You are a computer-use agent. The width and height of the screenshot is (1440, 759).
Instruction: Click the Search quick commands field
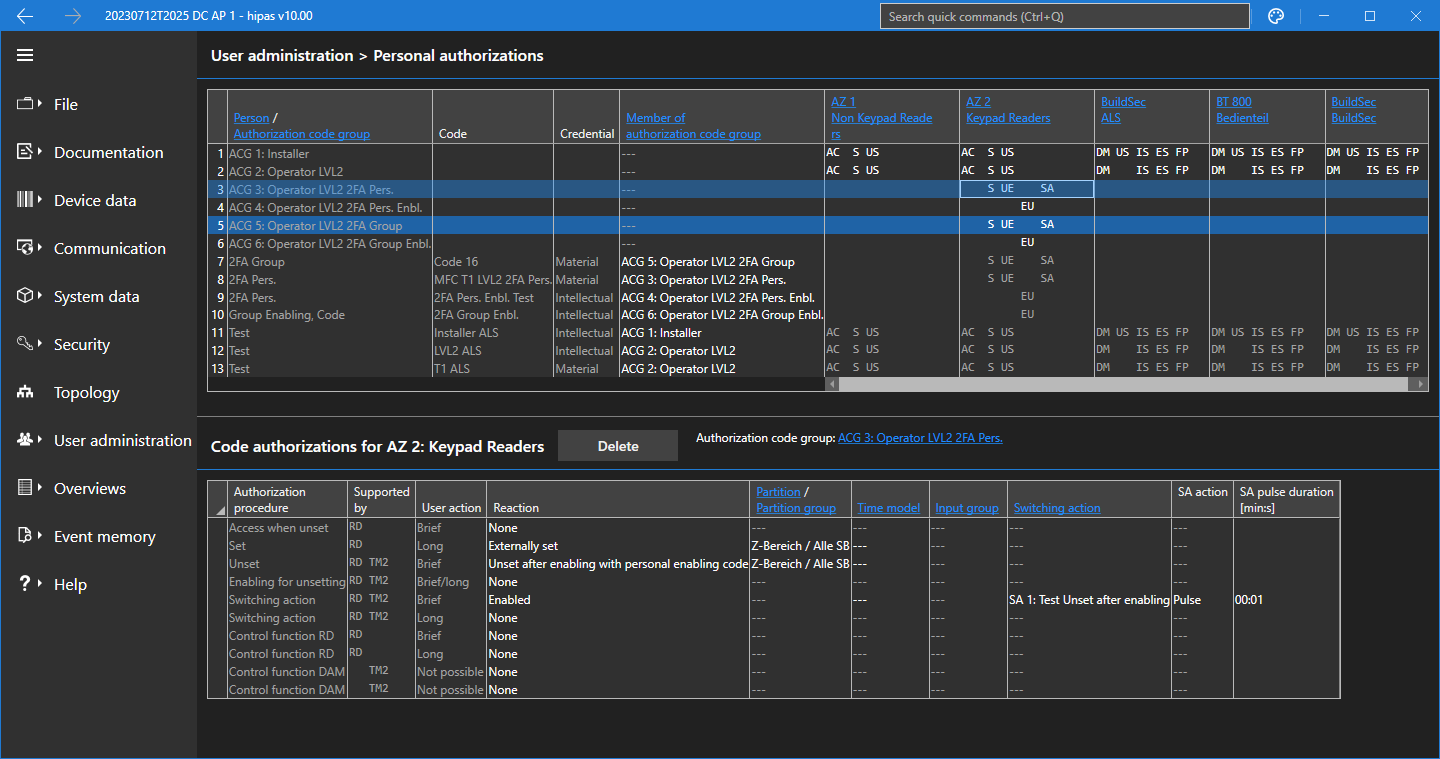tap(1064, 16)
